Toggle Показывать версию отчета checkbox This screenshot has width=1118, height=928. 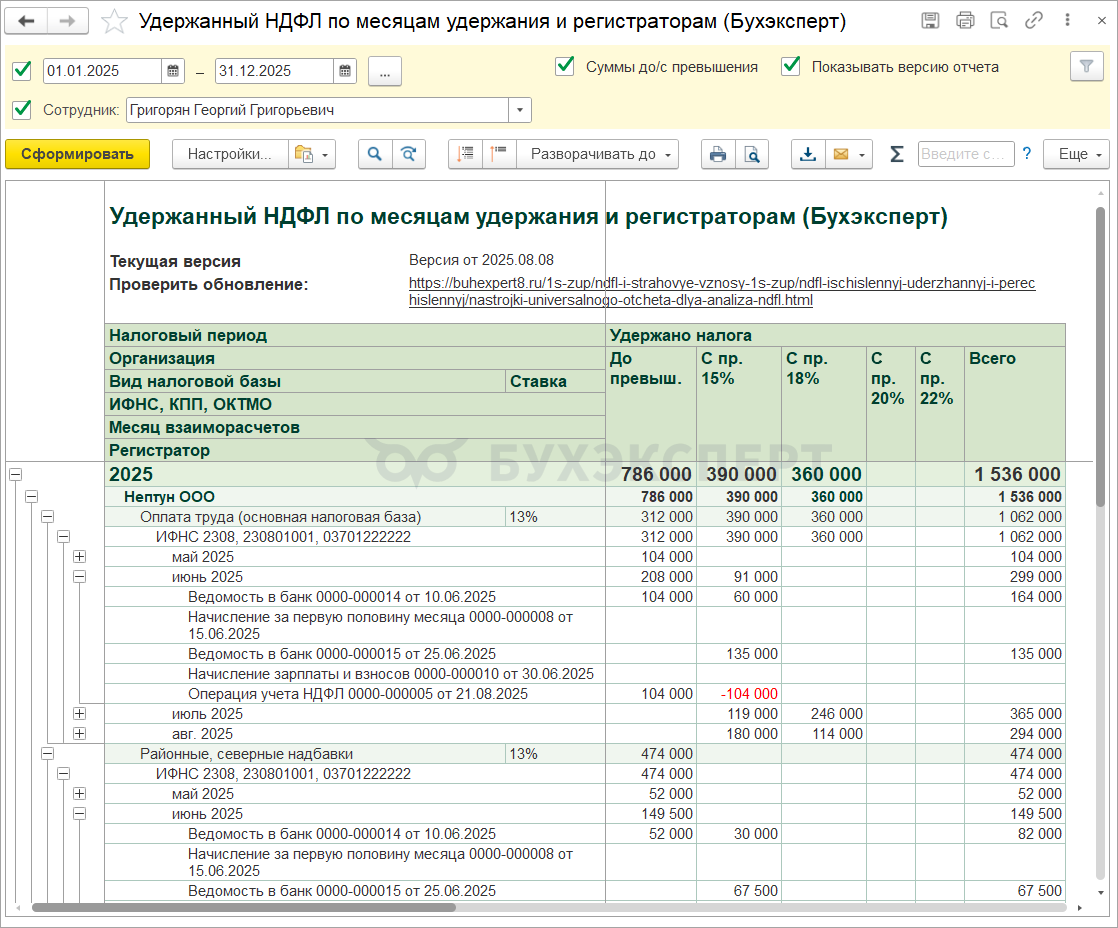click(791, 66)
